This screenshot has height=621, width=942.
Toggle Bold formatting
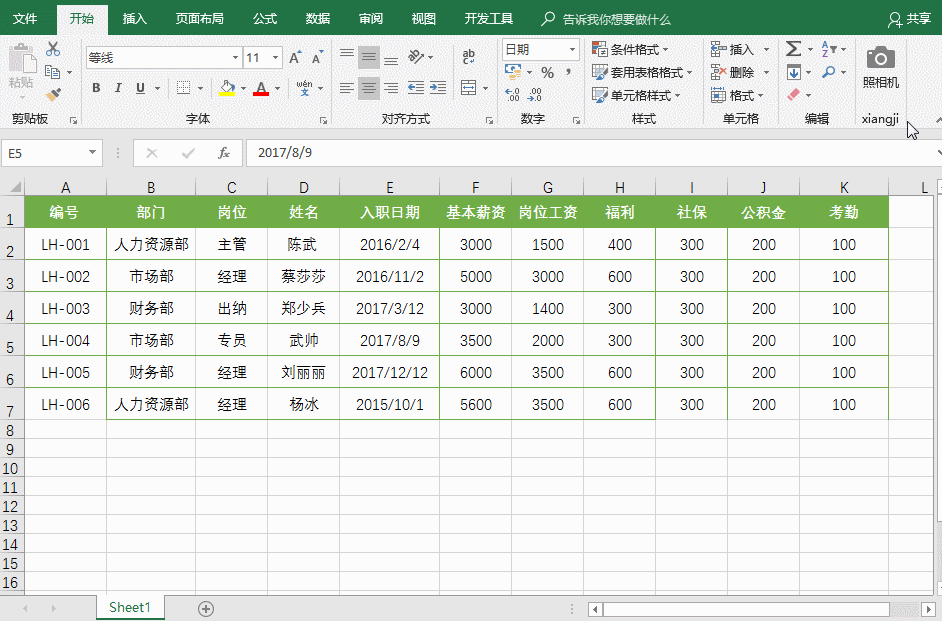pos(96,88)
